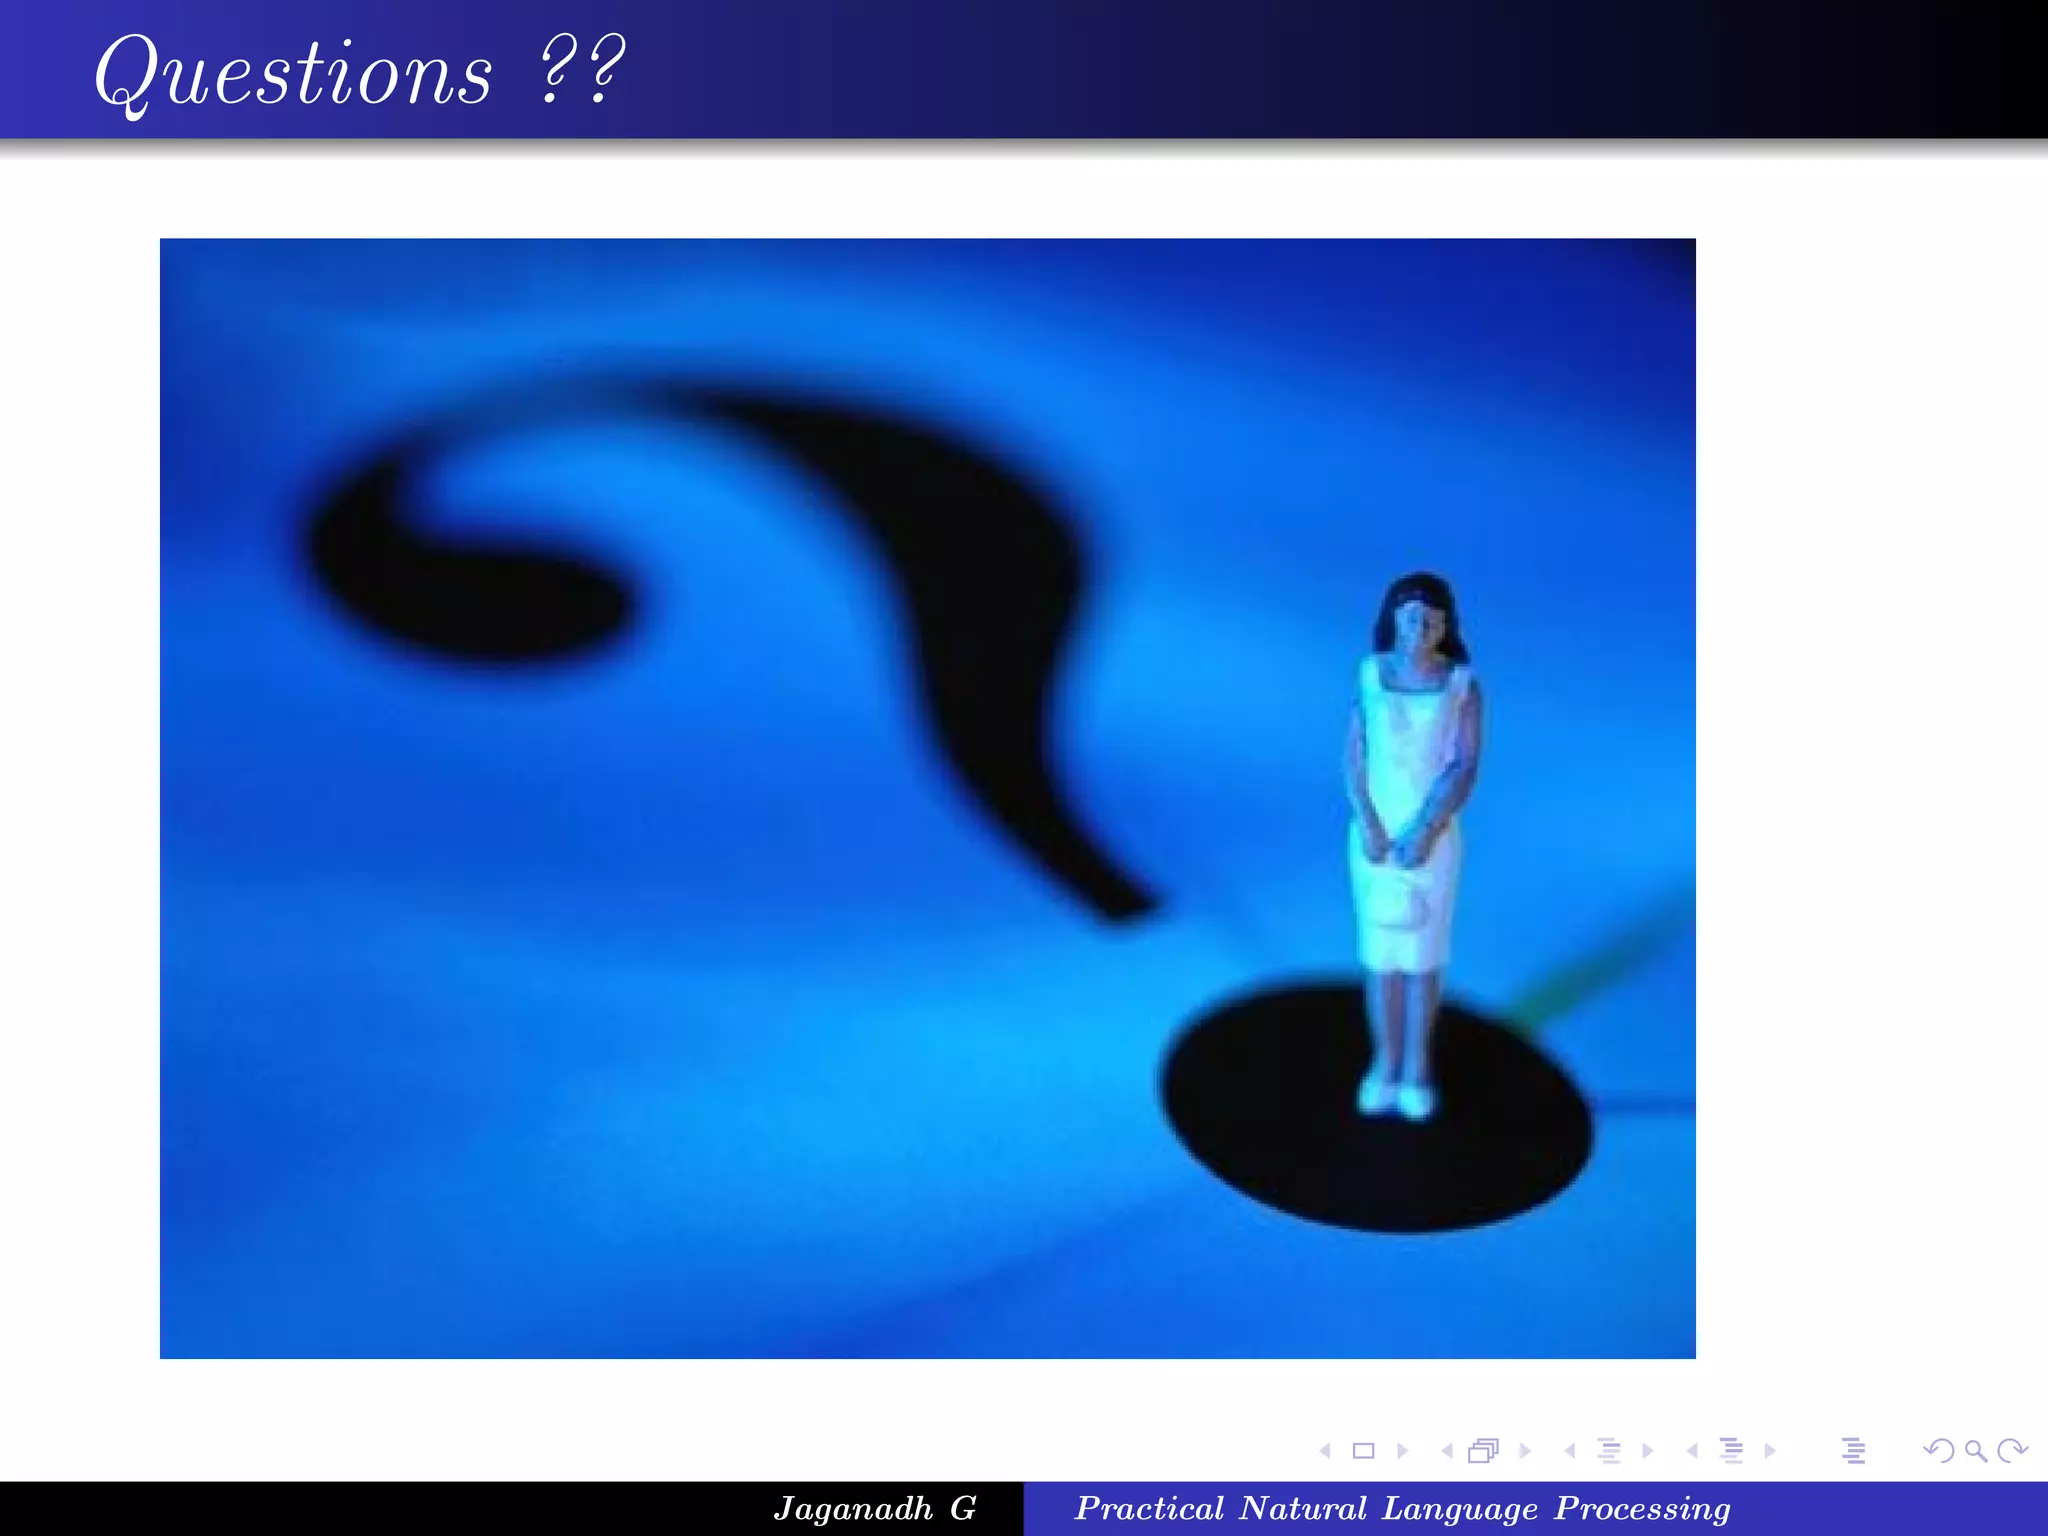
Task: Go to next slide arrow beside slide icon
Action: coord(1402,1451)
